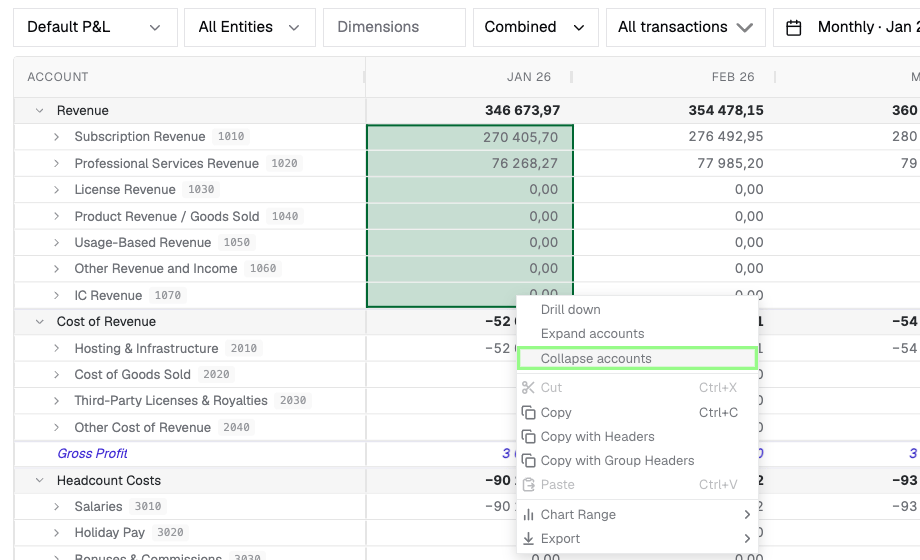Select Jan 26 Subscription Revenue cell 270 405,70
Screen dimensions: 920x560
point(470,137)
